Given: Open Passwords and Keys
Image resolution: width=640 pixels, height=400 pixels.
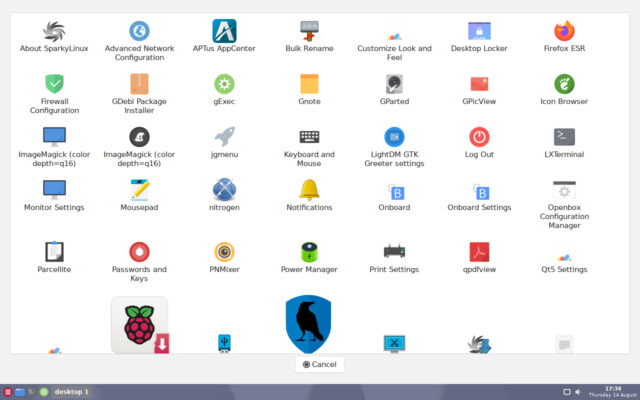Looking at the screenshot, I should click(x=139, y=252).
